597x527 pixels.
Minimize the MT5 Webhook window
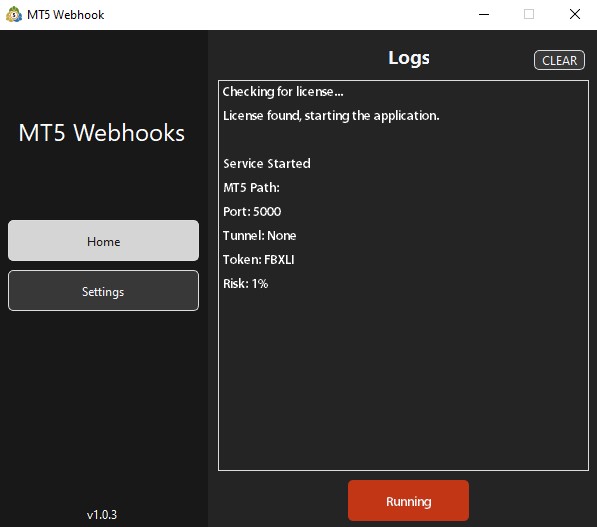484,14
